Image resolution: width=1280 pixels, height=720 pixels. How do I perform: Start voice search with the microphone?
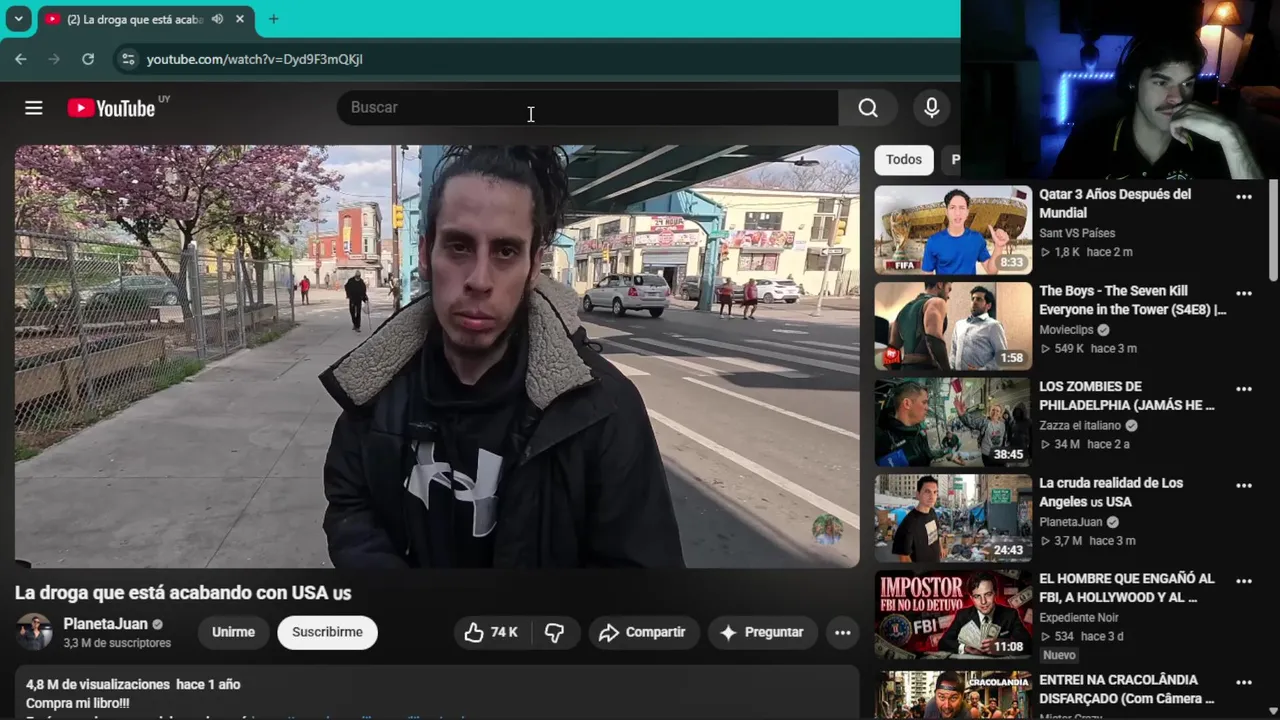point(932,108)
